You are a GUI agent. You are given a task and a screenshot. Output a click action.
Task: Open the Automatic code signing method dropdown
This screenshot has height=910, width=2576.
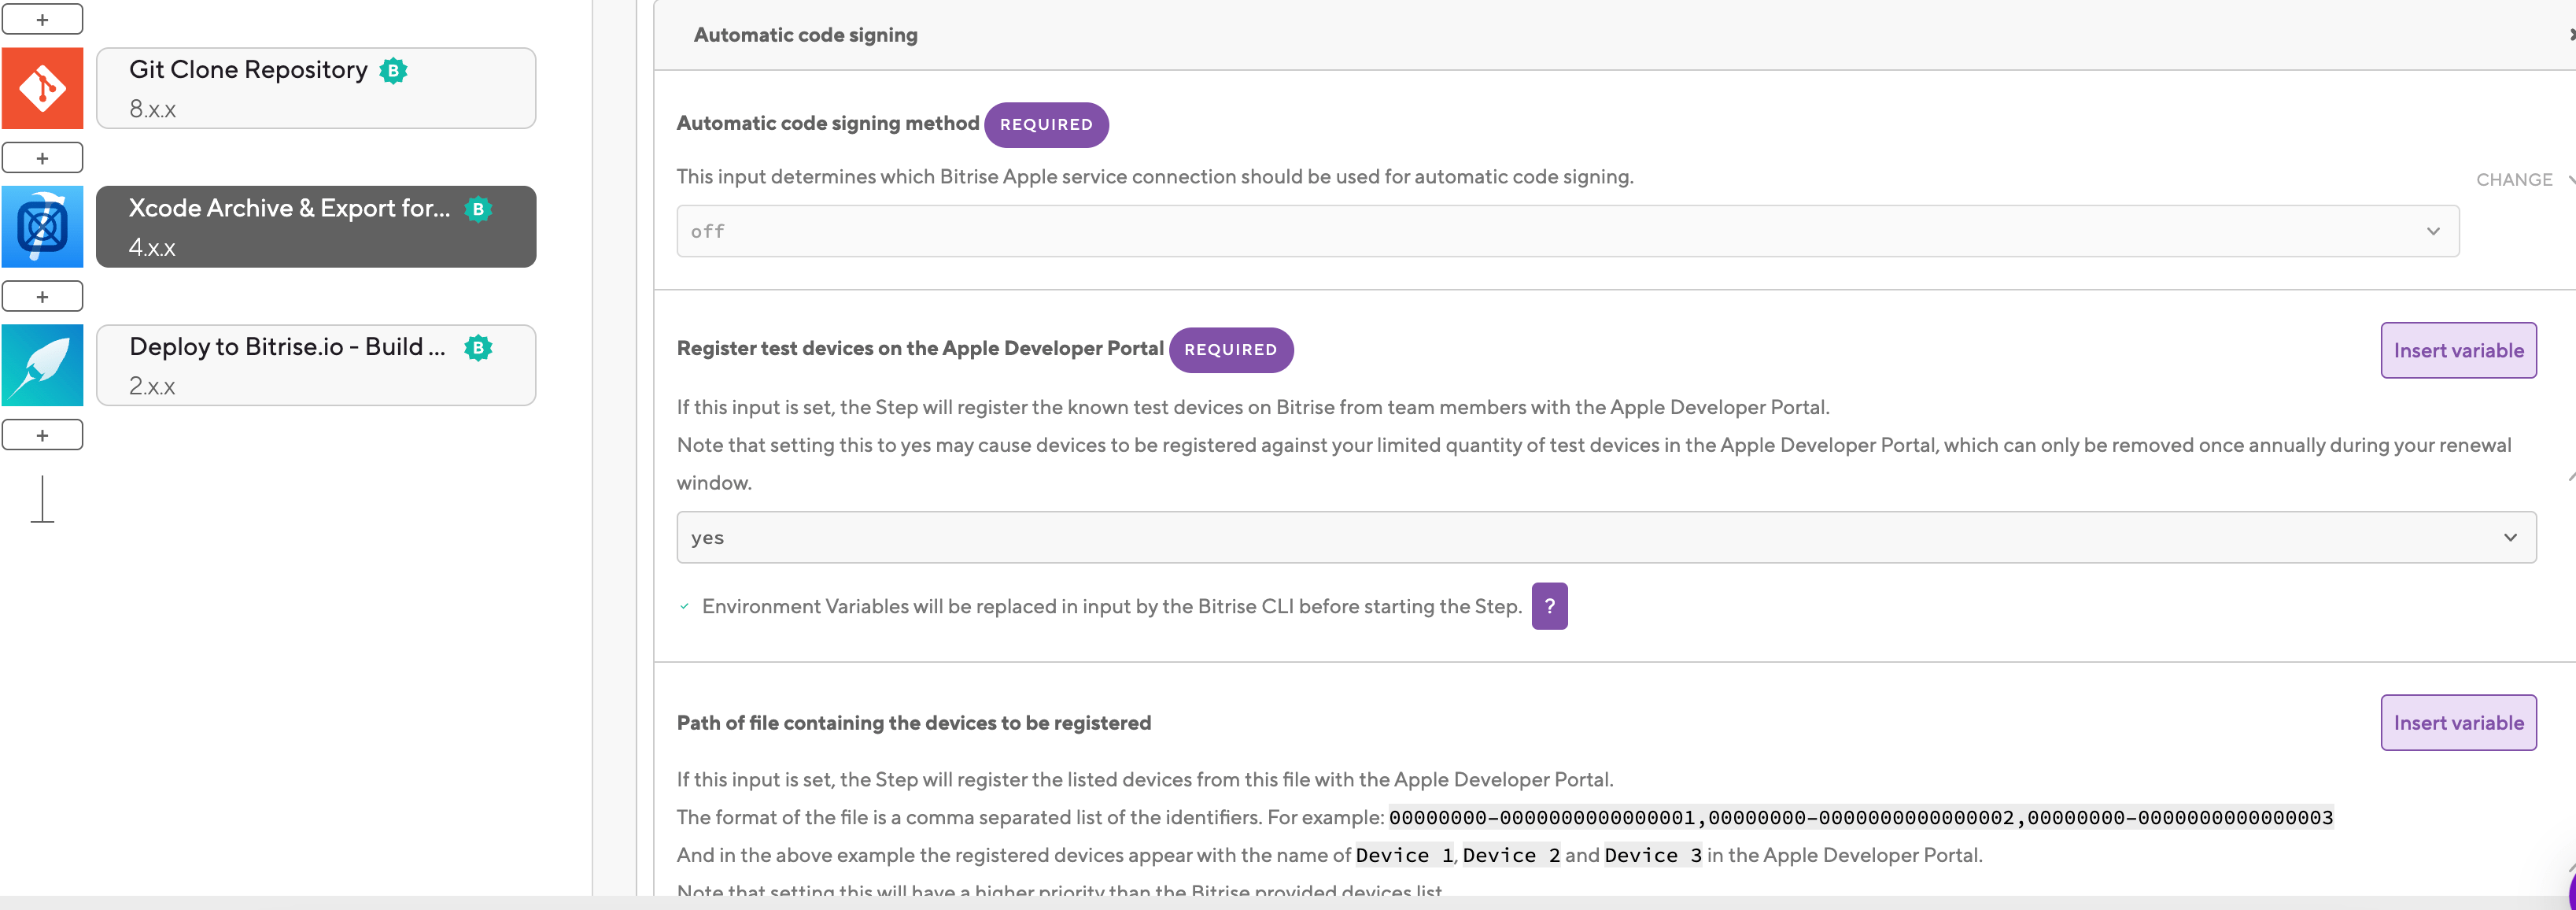click(x=1567, y=231)
